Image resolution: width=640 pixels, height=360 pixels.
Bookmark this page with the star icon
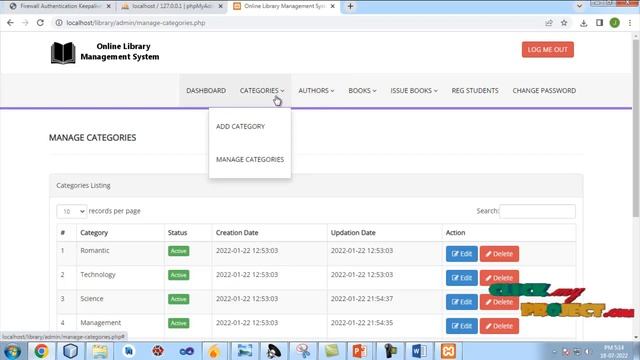(564, 23)
